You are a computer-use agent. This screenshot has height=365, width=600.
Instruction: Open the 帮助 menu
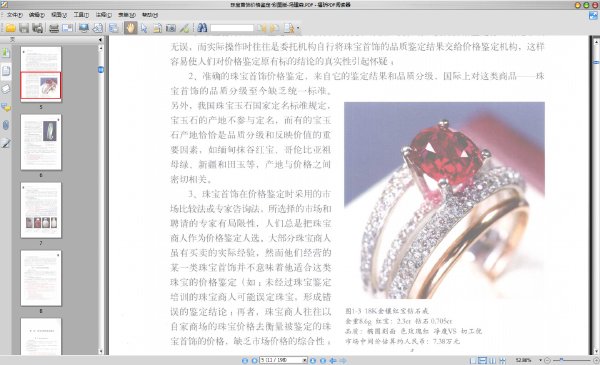coord(150,15)
